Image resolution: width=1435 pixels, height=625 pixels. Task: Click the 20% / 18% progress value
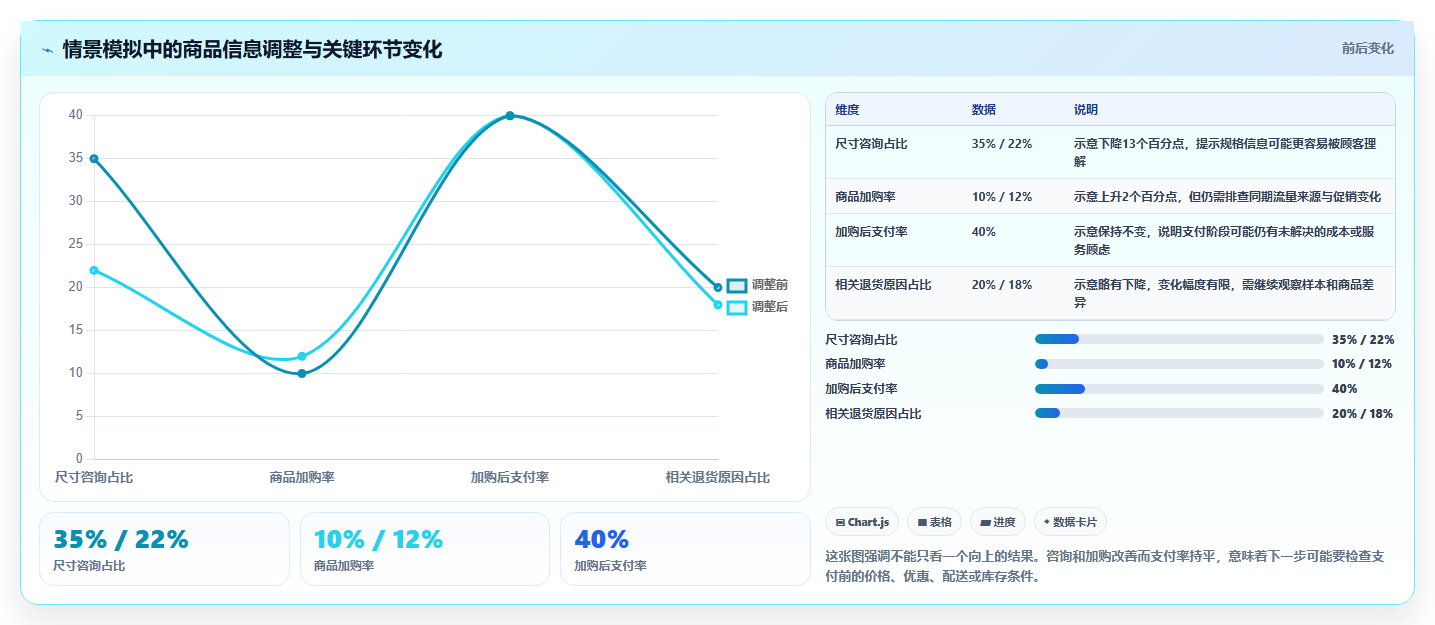click(x=1362, y=414)
